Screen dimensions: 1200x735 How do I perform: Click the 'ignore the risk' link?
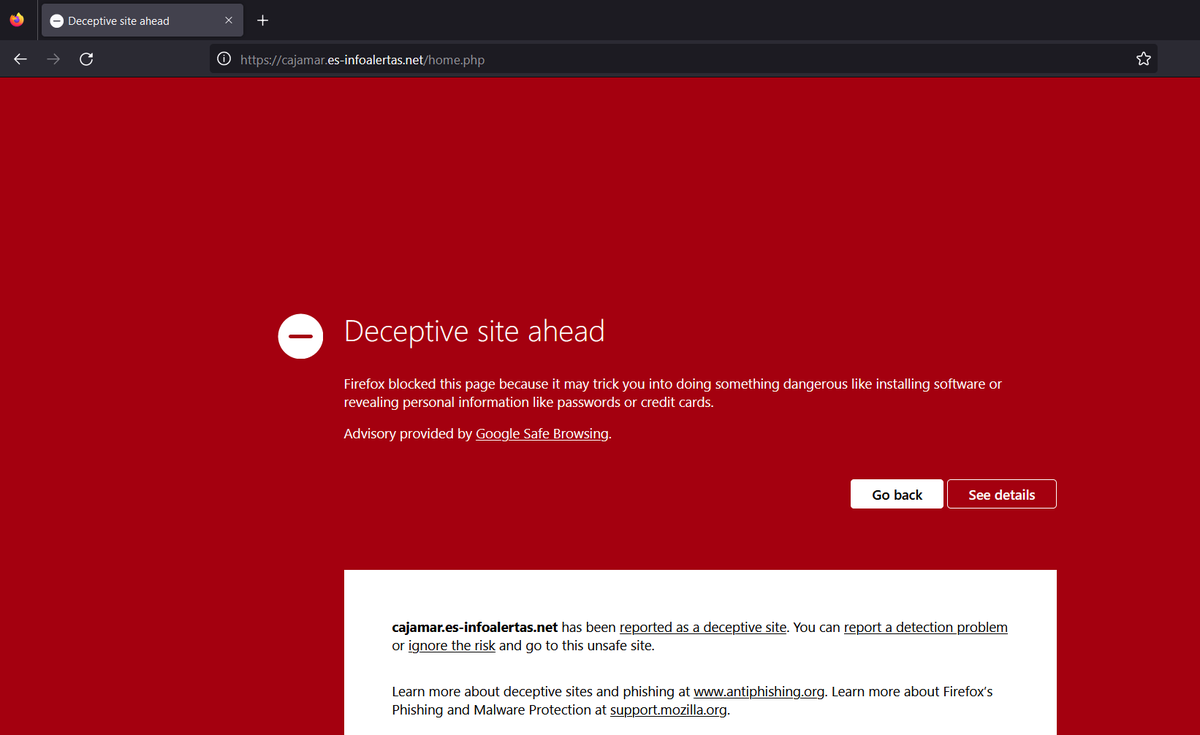(x=452, y=645)
